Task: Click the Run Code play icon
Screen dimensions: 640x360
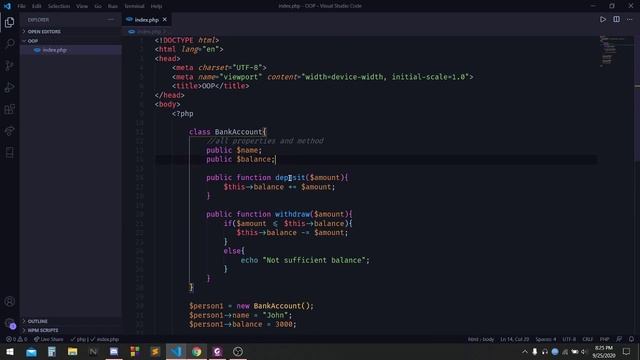Action: (x=603, y=19)
